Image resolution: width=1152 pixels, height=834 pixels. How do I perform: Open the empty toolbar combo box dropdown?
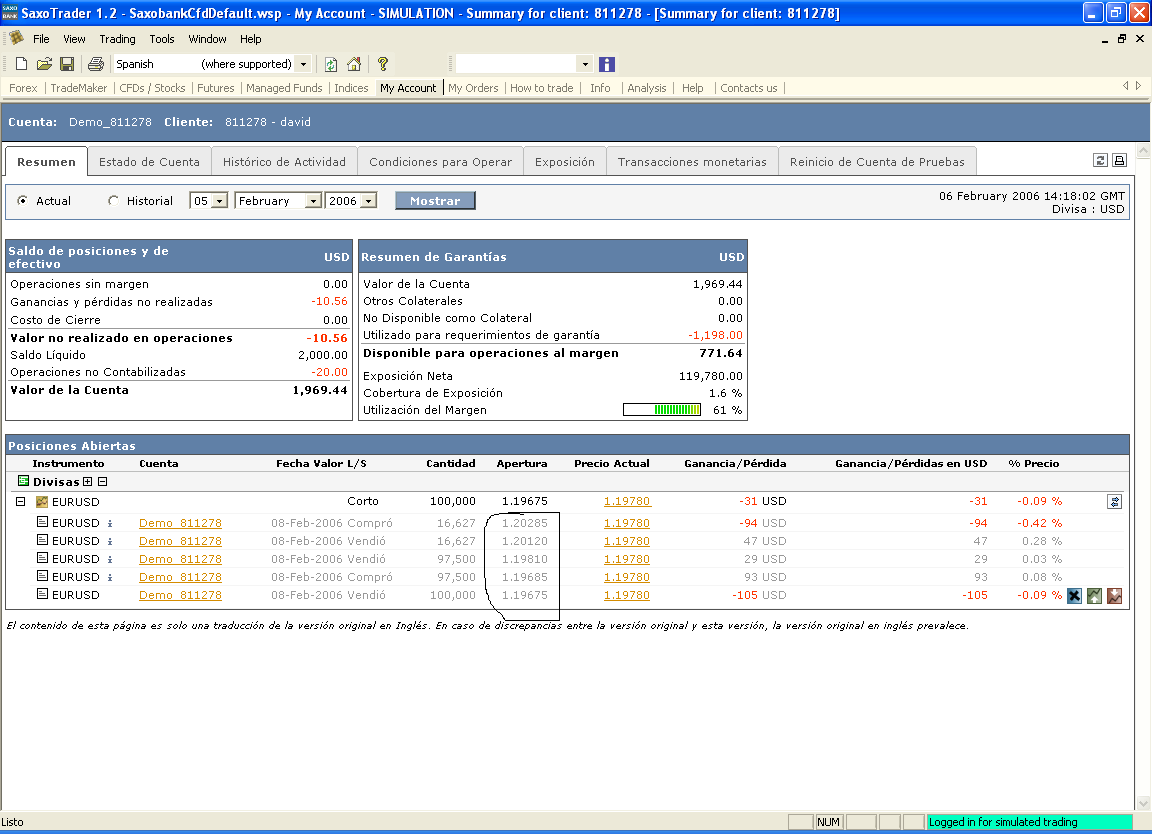click(585, 64)
